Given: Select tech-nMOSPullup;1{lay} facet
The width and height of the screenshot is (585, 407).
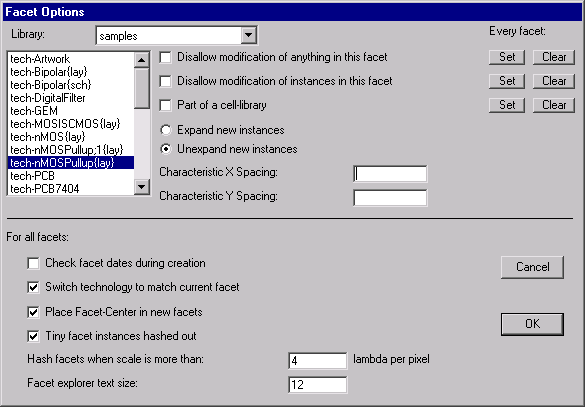Looking at the screenshot, I should 71,150.
